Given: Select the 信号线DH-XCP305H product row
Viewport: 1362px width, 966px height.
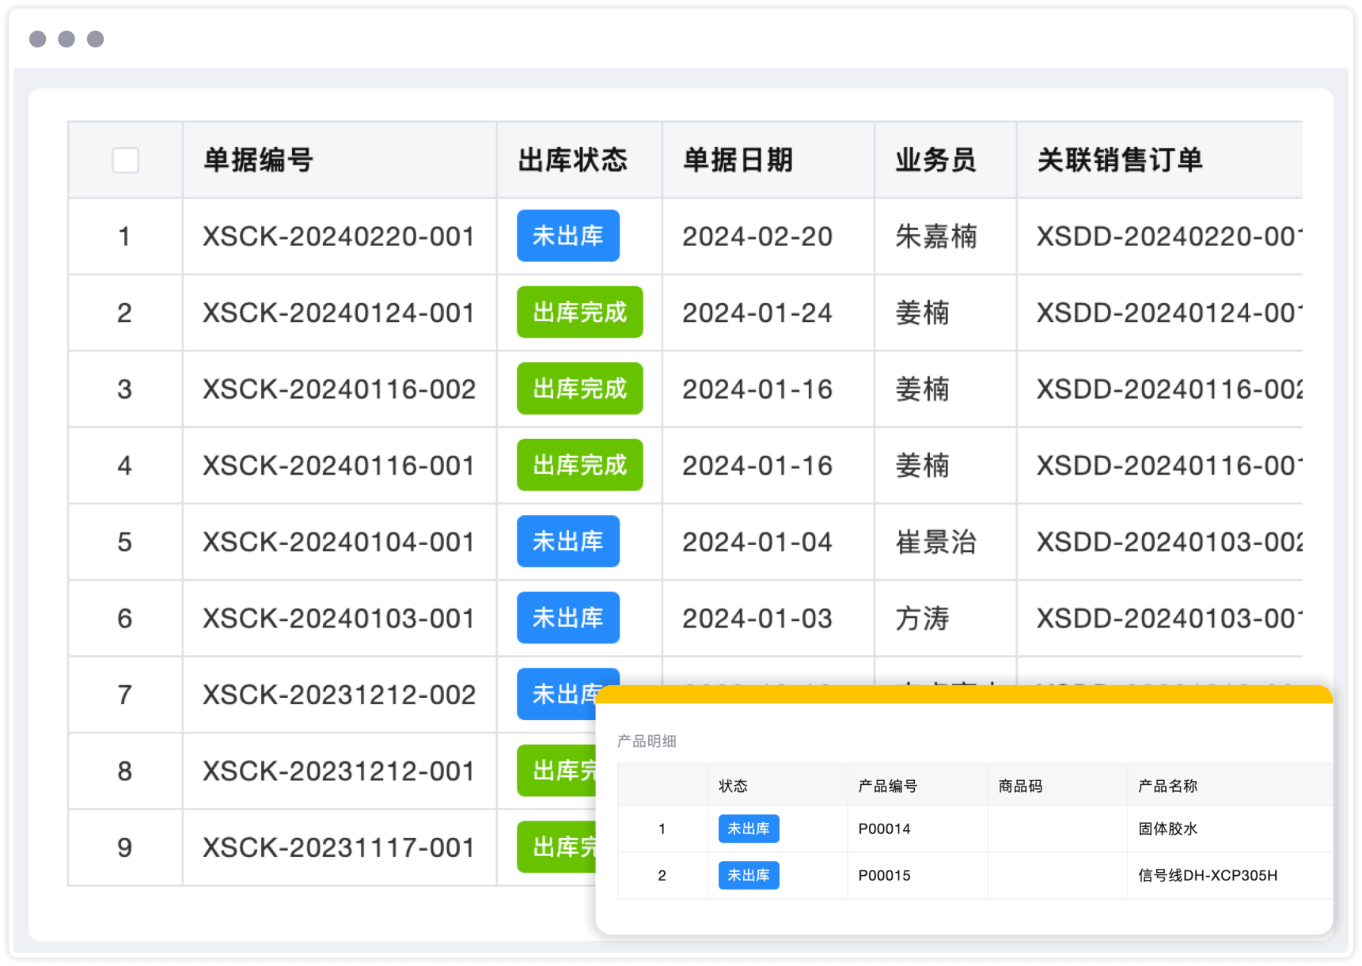Looking at the screenshot, I should pos(1207,876).
